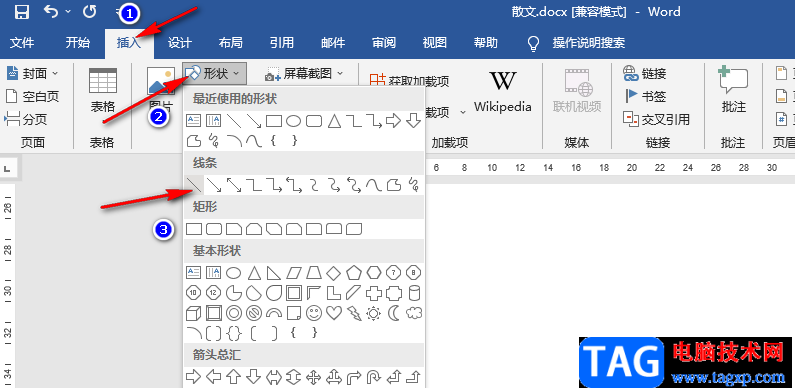
Task: Insert a 分页 page break
Action: [x=26, y=119]
